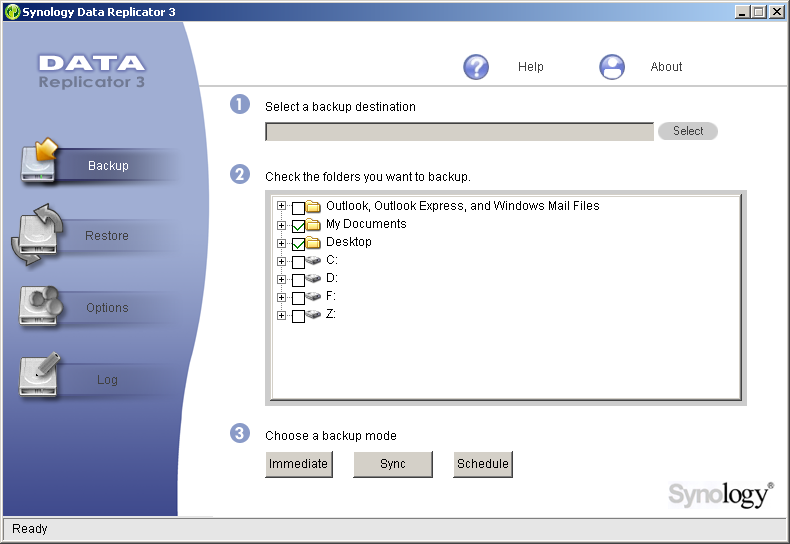The image size is (790, 544).
Task: Minimize the Data Replicator window
Action: coord(742,12)
